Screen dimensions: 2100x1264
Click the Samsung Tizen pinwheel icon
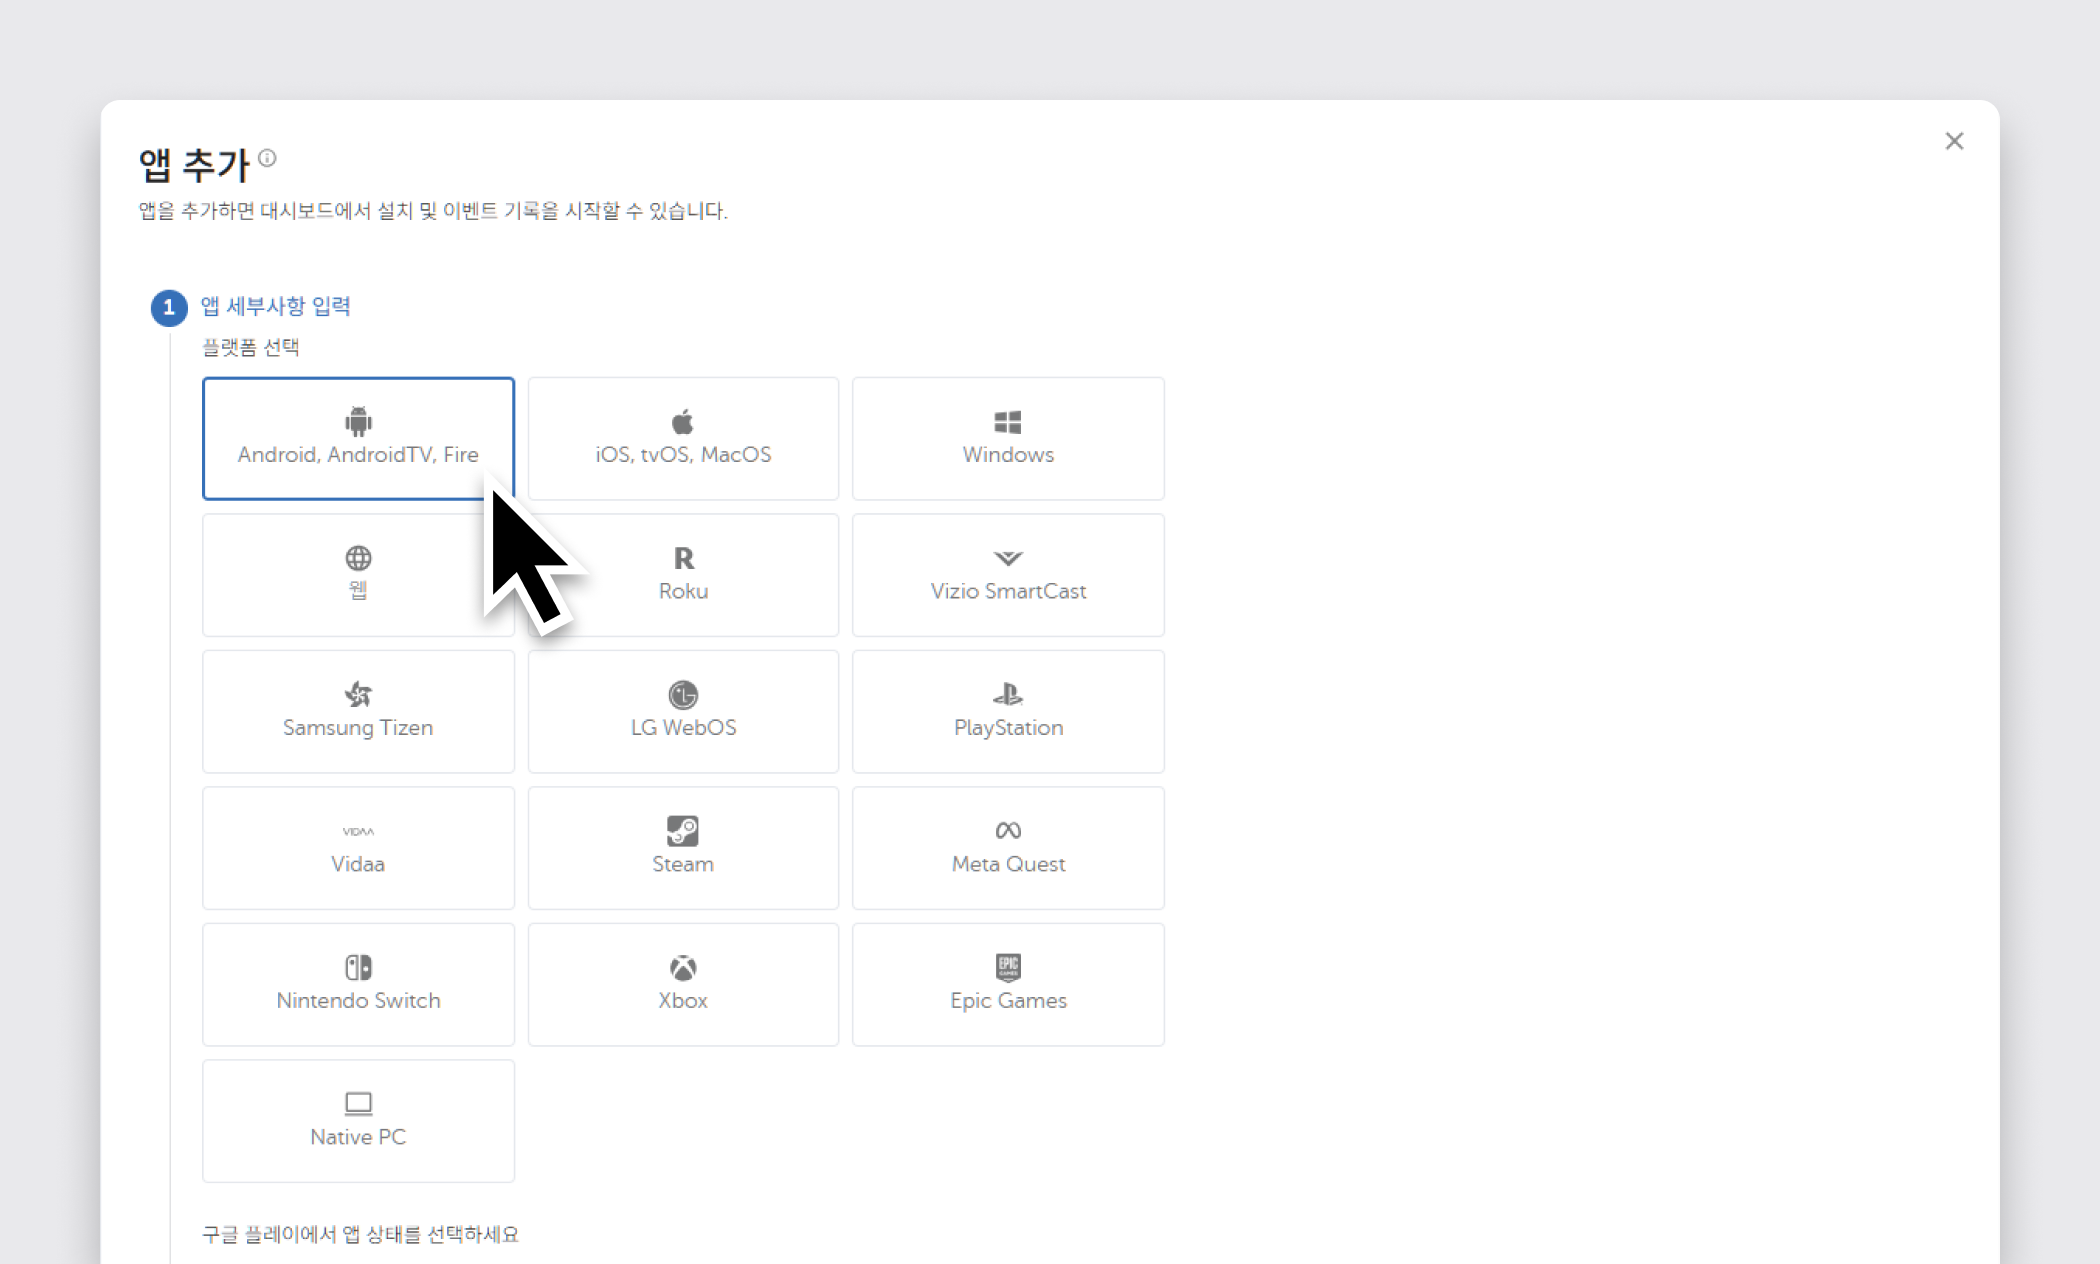click(x=358, y=694)
